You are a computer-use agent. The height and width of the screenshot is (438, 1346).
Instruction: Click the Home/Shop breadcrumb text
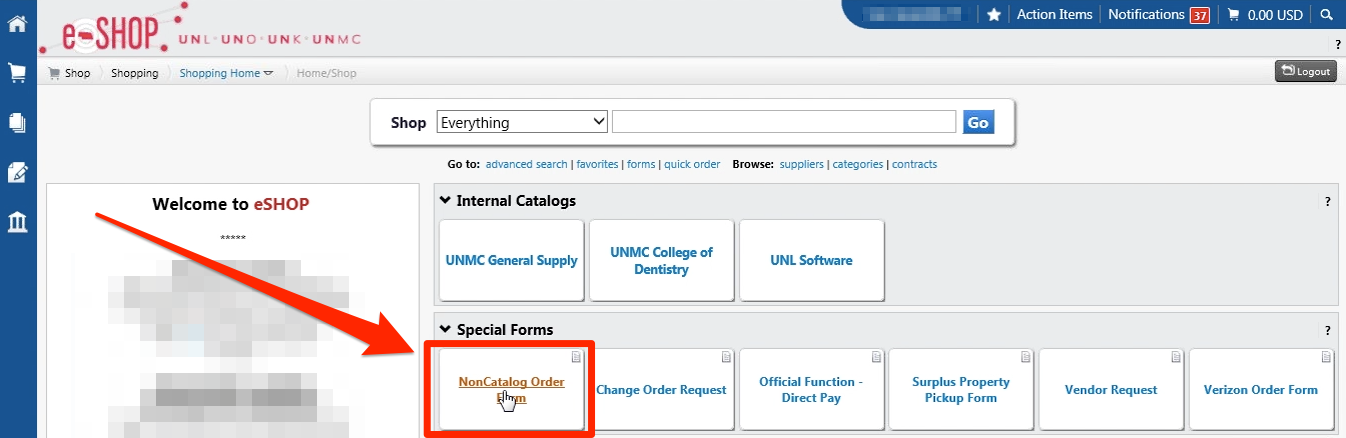pyautogui.click(x=326, y=73)
